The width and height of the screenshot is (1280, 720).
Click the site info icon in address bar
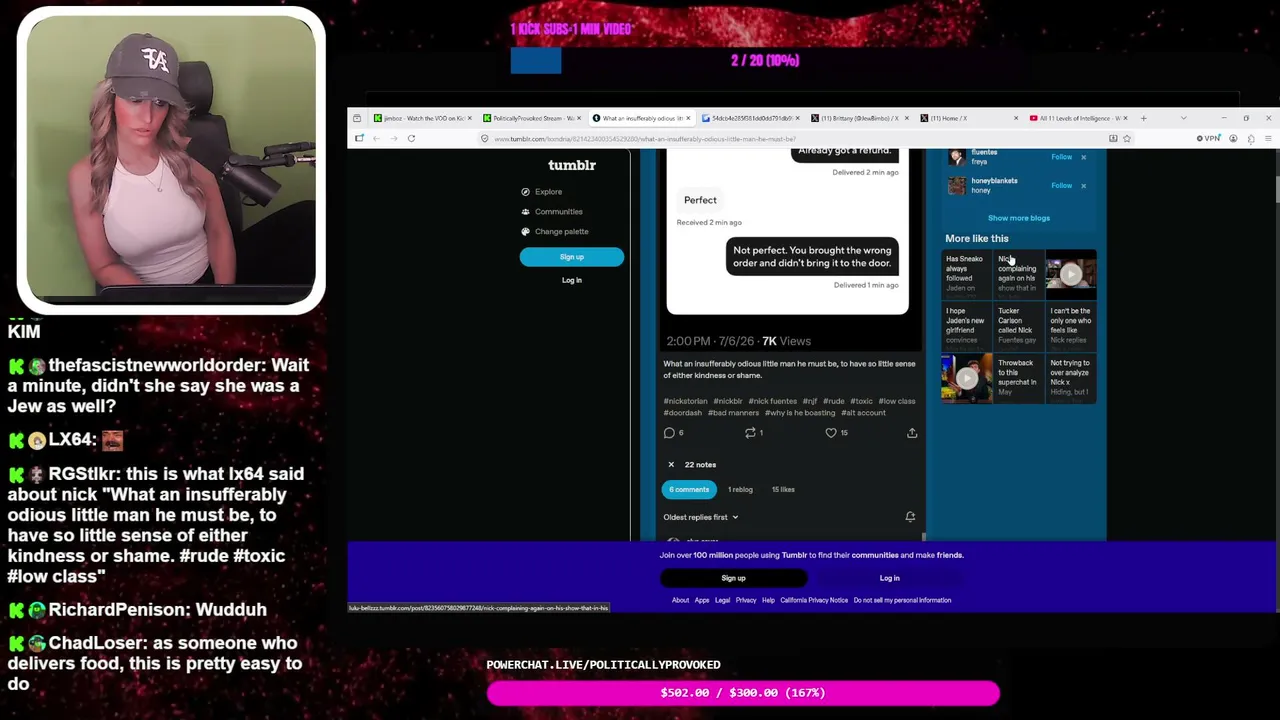[485, 139]
